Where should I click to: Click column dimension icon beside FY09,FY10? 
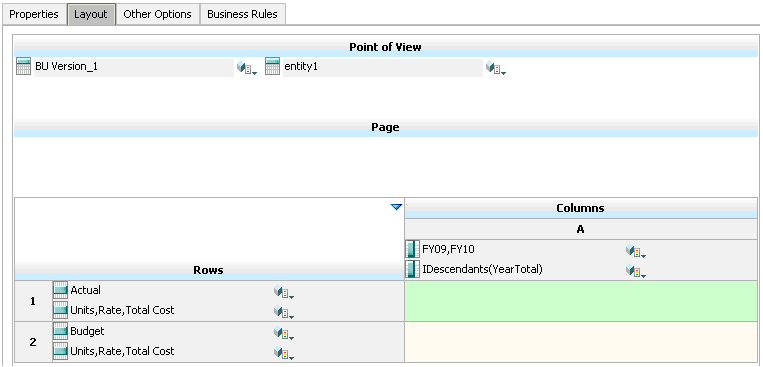[412, 249]
